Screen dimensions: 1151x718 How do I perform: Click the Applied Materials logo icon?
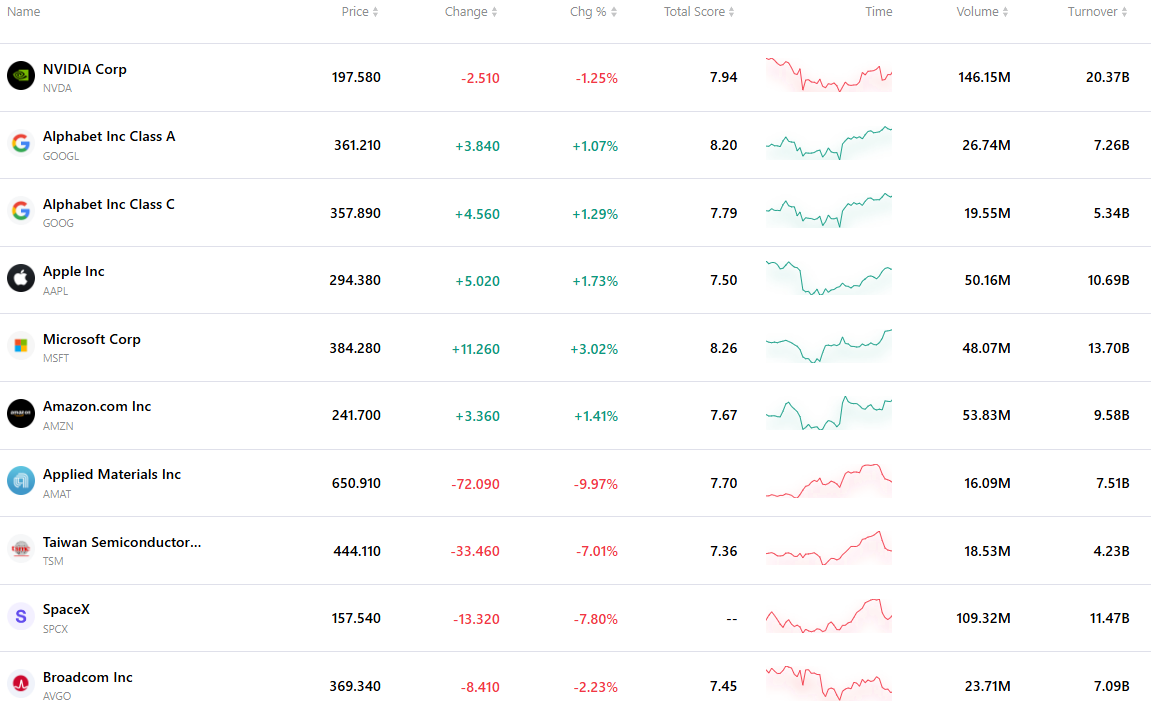click(x=21, y=481)
